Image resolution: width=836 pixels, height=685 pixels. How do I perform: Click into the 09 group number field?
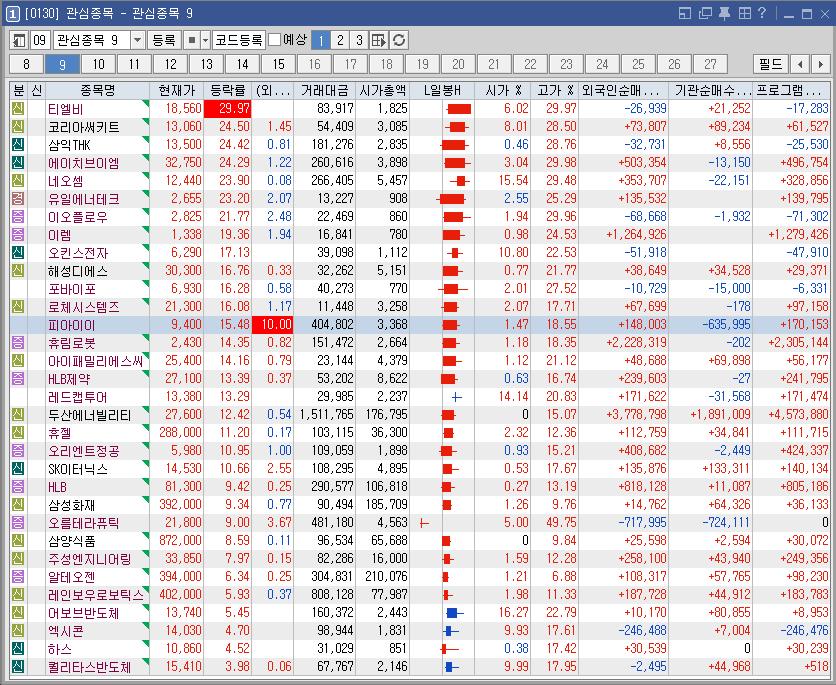[x=41, y=40]
